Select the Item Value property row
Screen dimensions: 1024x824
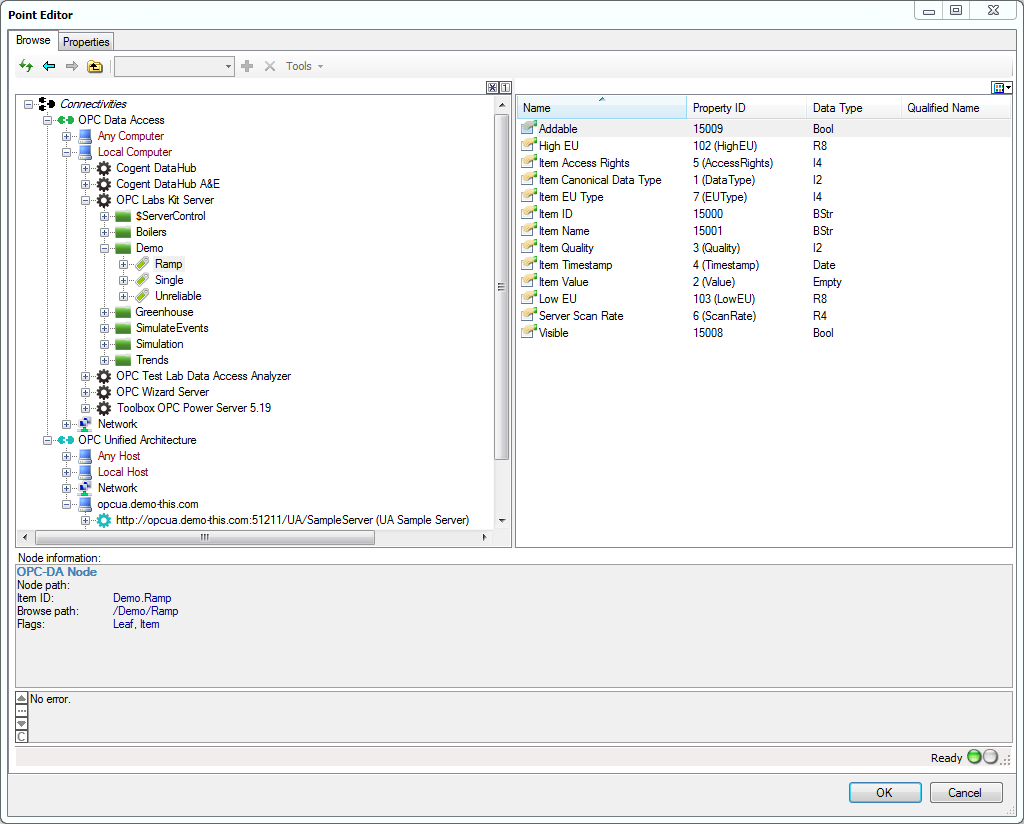pyautogui.click(x=565, y=282)
